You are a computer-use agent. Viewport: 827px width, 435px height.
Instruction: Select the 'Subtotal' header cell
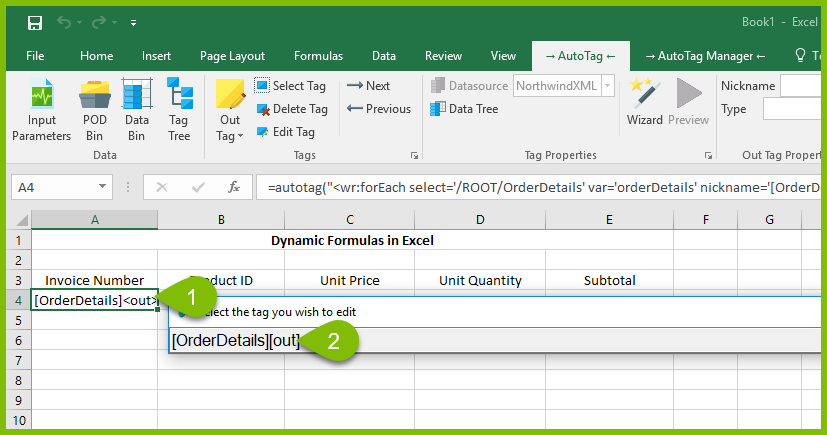coord(609,281)
